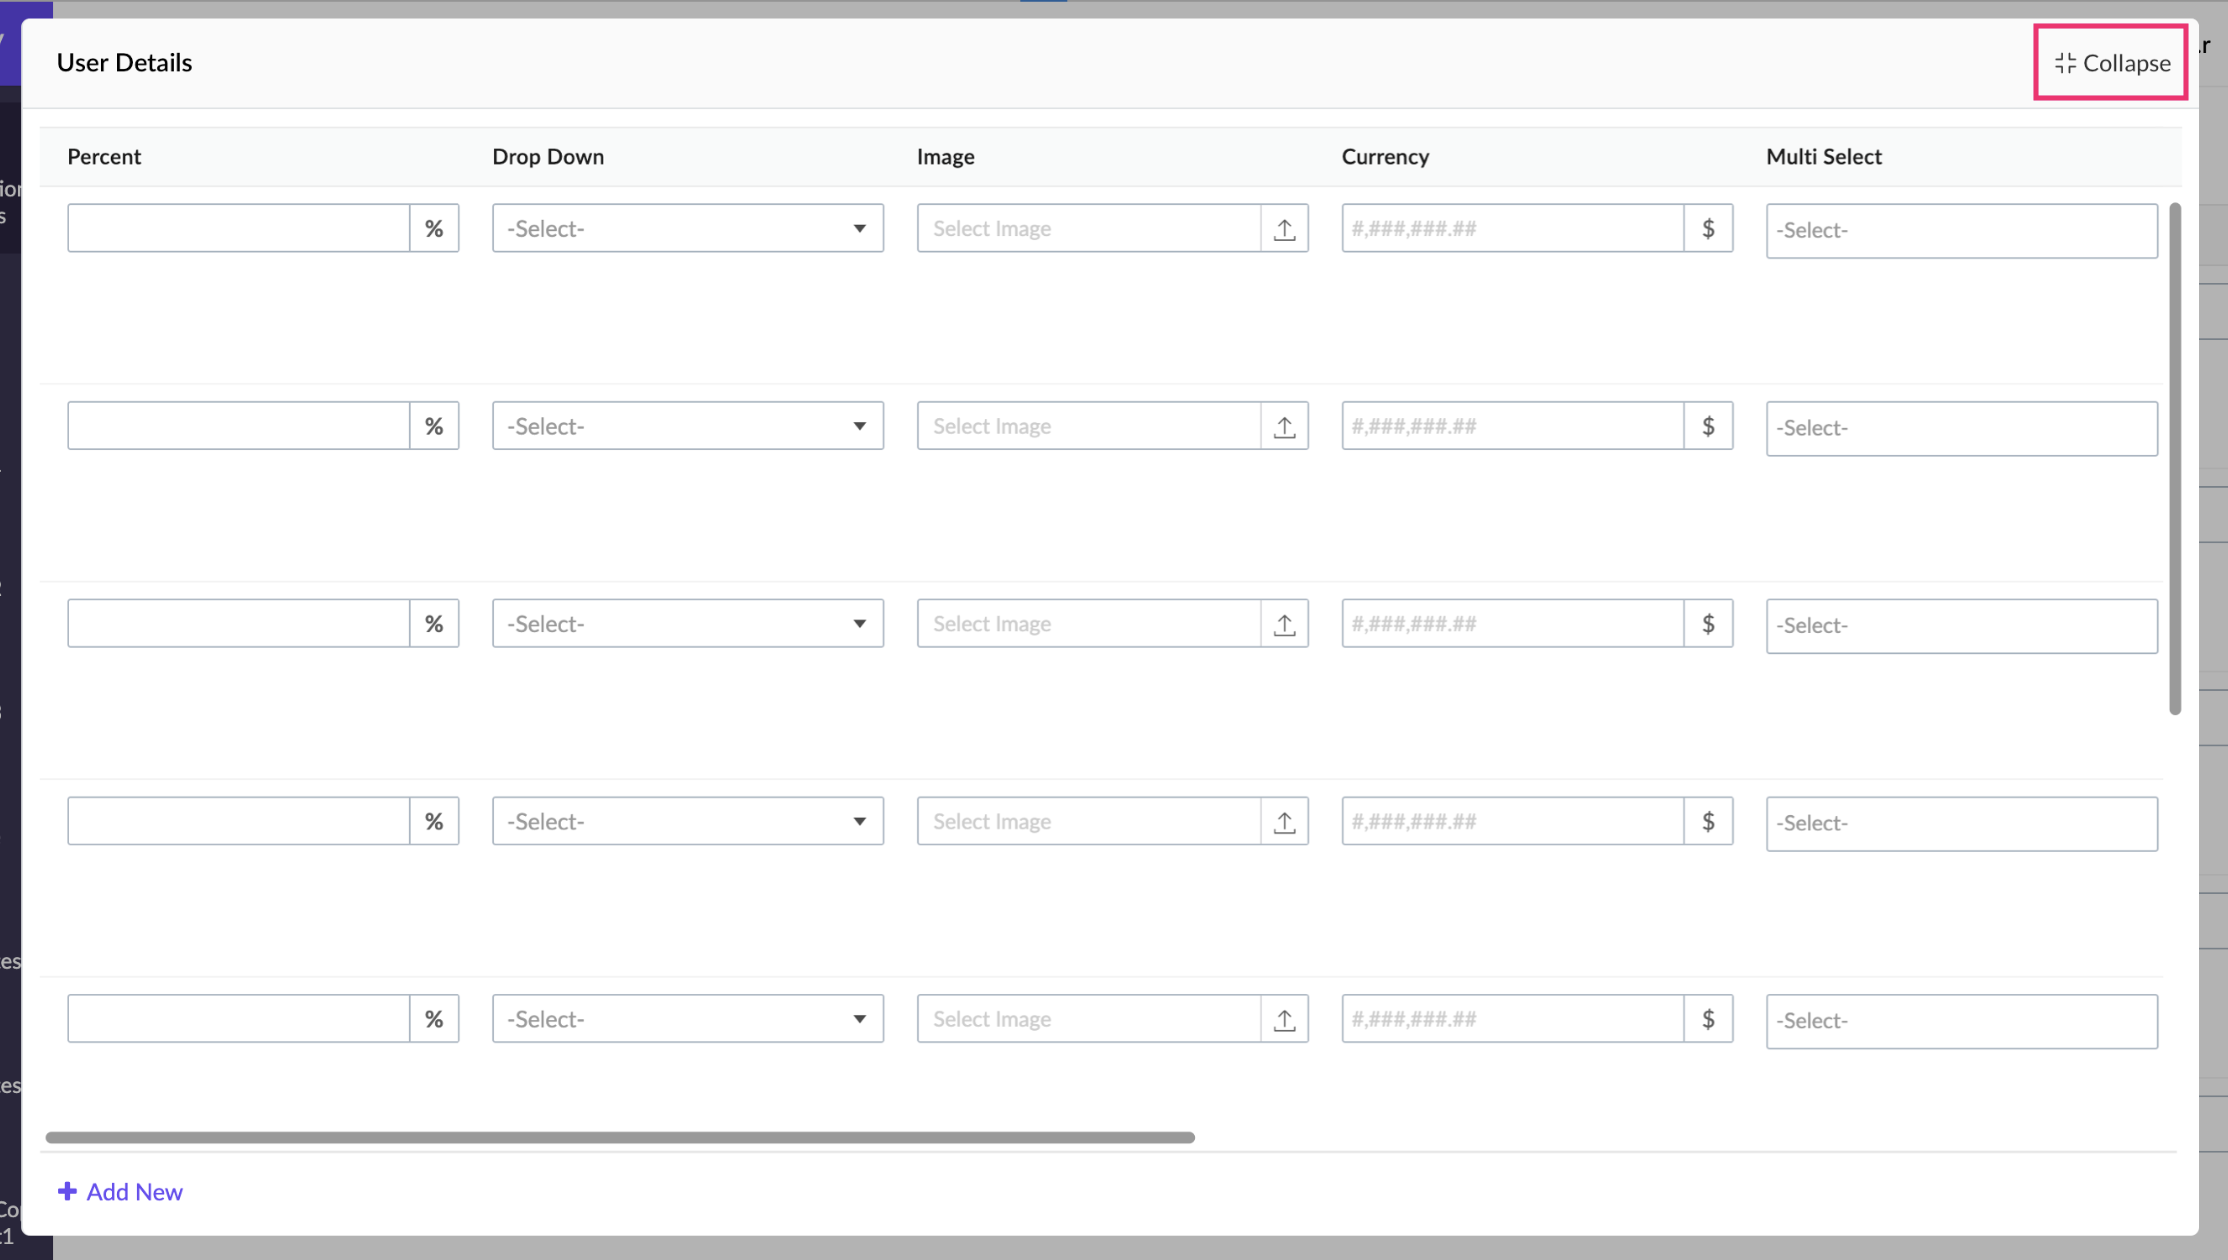Click upload icon in fifth row Image field
Image resolution: width=2228 pixels, height=1260 pixels.
coord(1284,1019)
